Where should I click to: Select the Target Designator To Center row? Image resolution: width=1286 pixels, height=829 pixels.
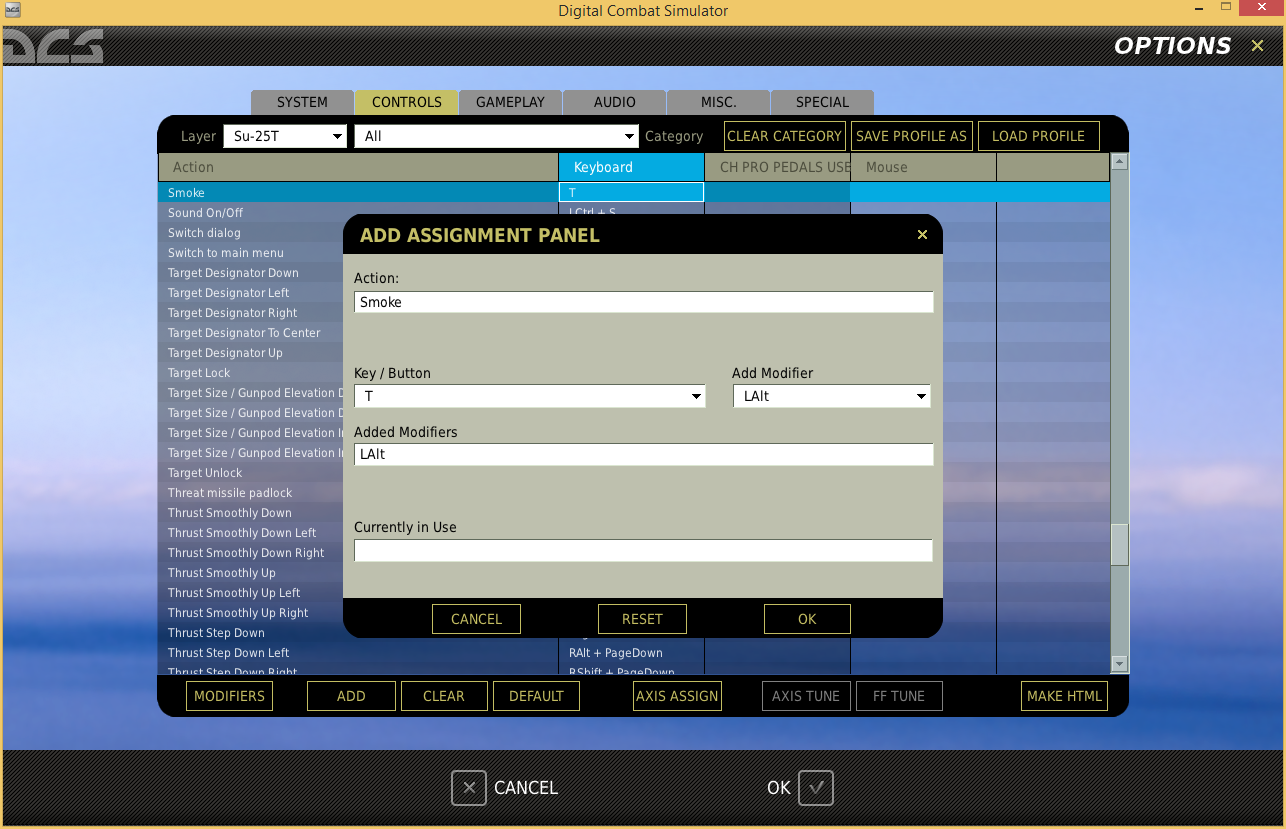tap(250, 333)
